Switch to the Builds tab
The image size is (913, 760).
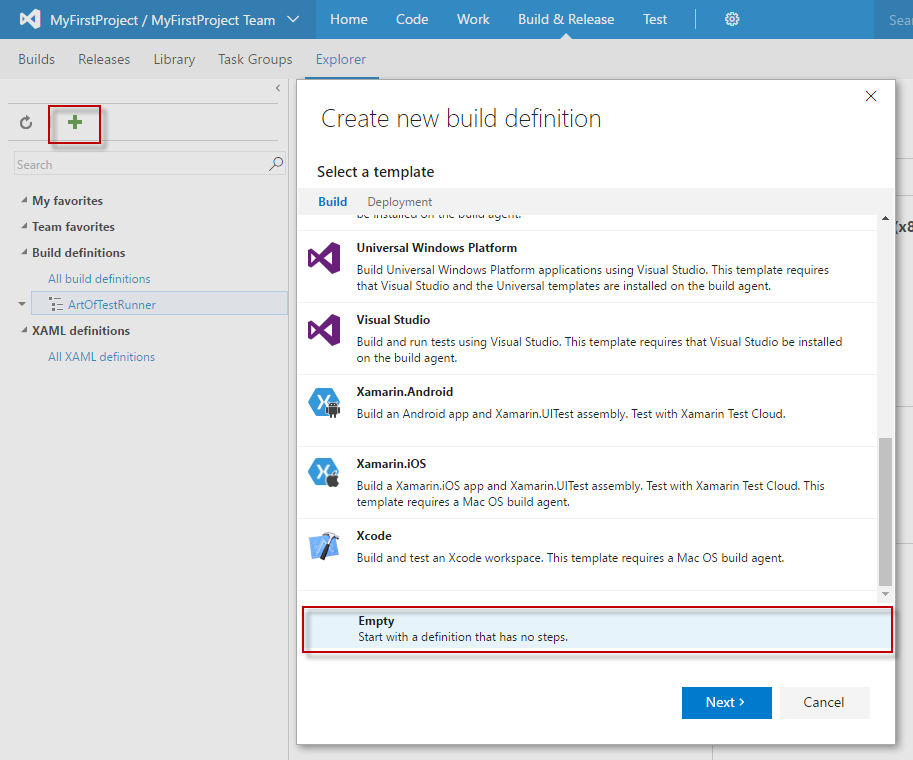pyautogui.click(x=36, y=59)
